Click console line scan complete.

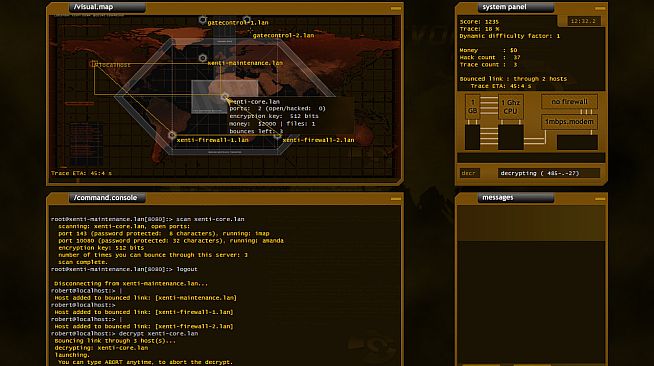[82, 262]
